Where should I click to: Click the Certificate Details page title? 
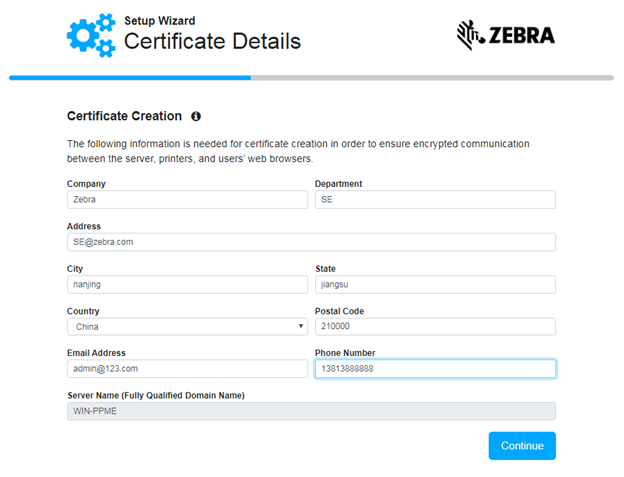[x=212, y=42]
